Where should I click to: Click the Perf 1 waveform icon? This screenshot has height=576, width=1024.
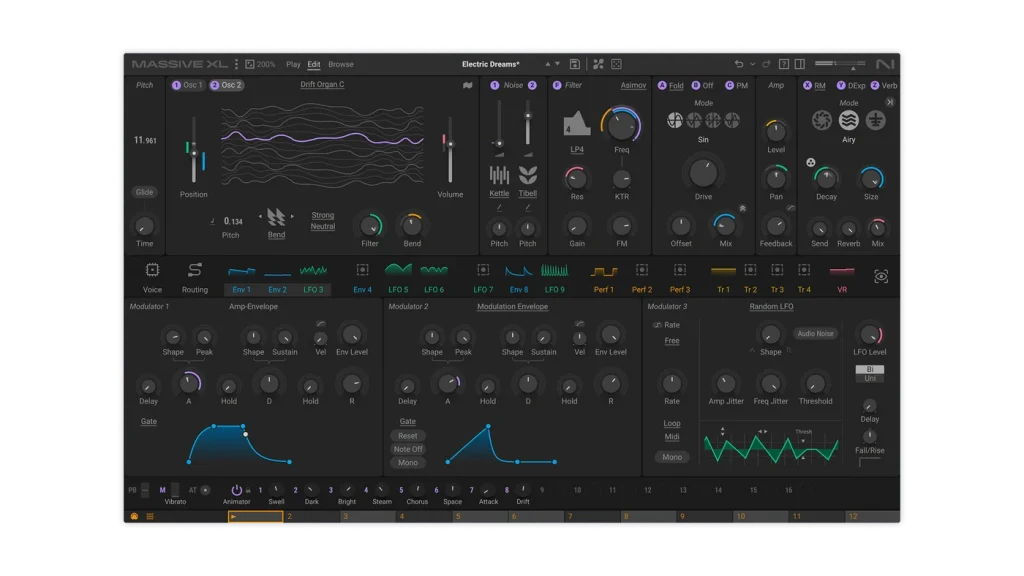click(603, 270)
